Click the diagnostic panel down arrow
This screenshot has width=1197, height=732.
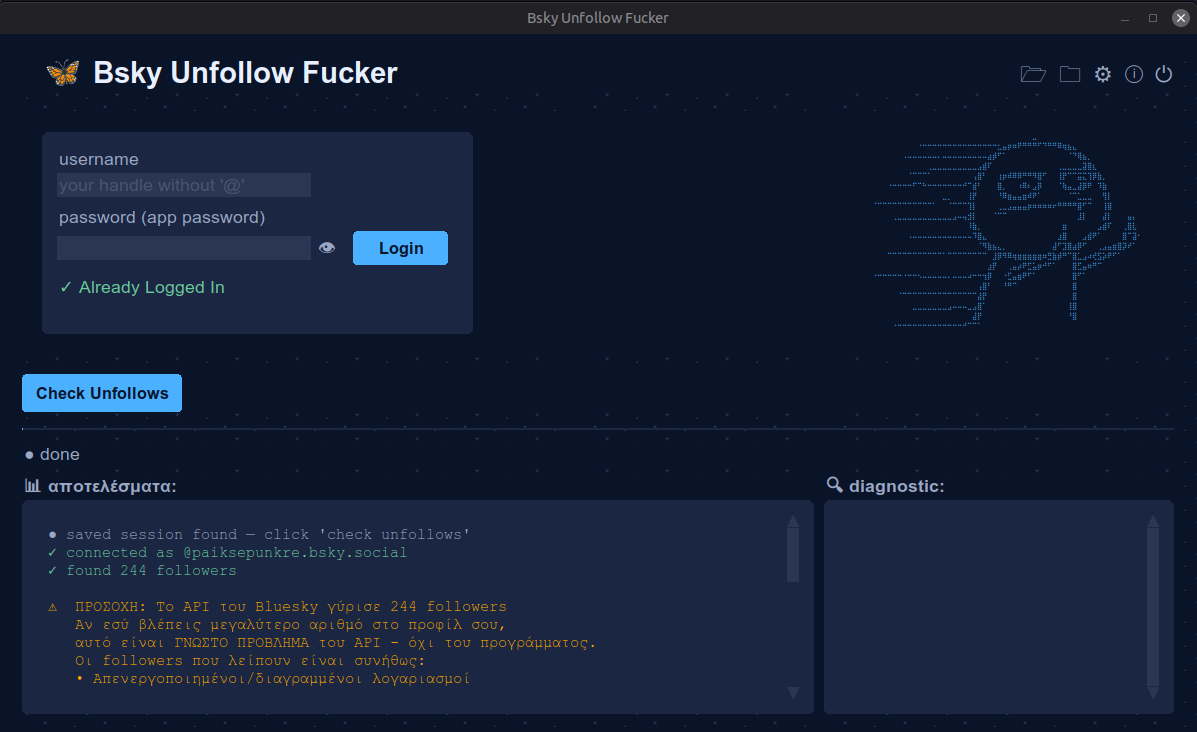[x=1153, y=692]
